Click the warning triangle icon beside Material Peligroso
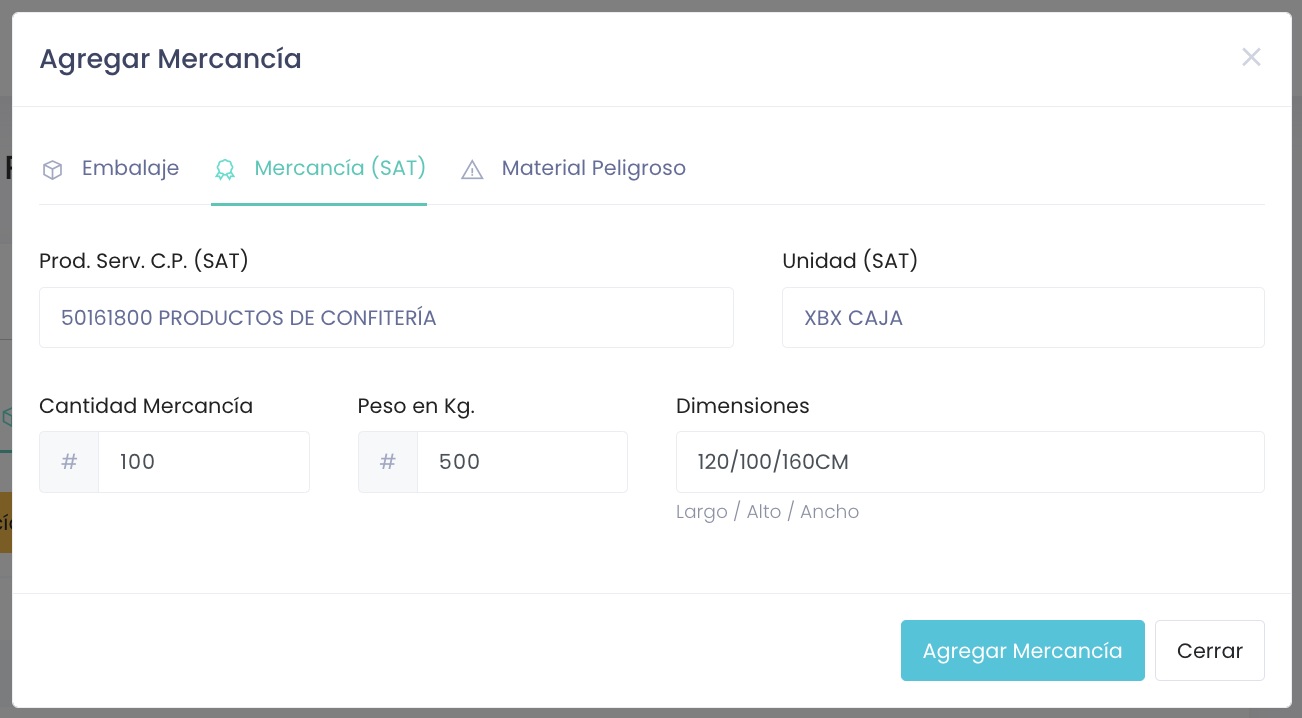The width and height of the screenshot is (1302, 718). (x=471, y=168)
